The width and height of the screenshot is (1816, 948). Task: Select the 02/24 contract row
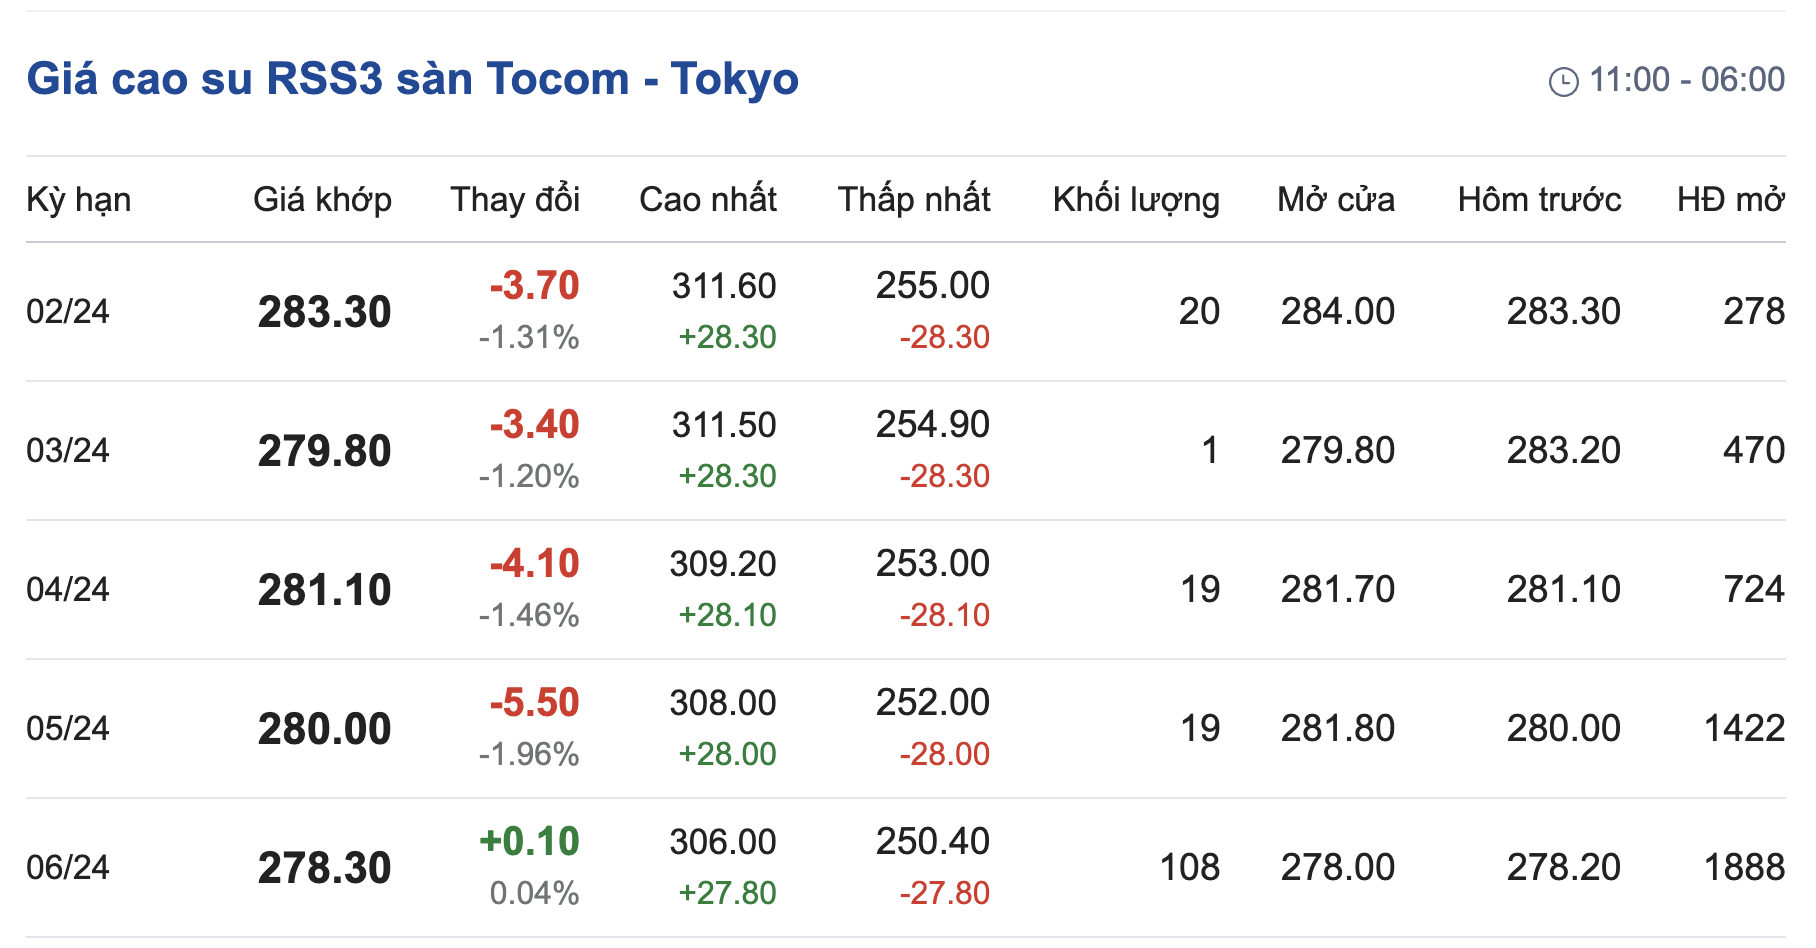68,312
